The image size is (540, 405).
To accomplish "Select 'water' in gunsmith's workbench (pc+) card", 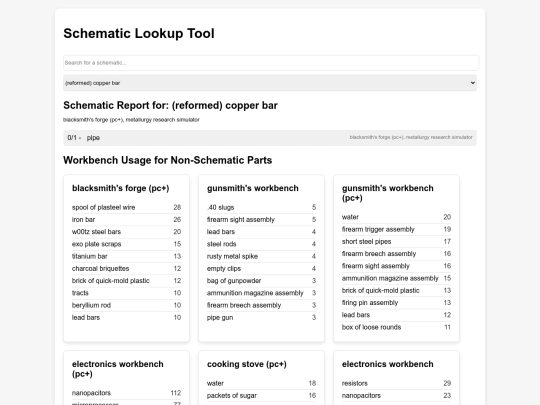I will (396, 217).
